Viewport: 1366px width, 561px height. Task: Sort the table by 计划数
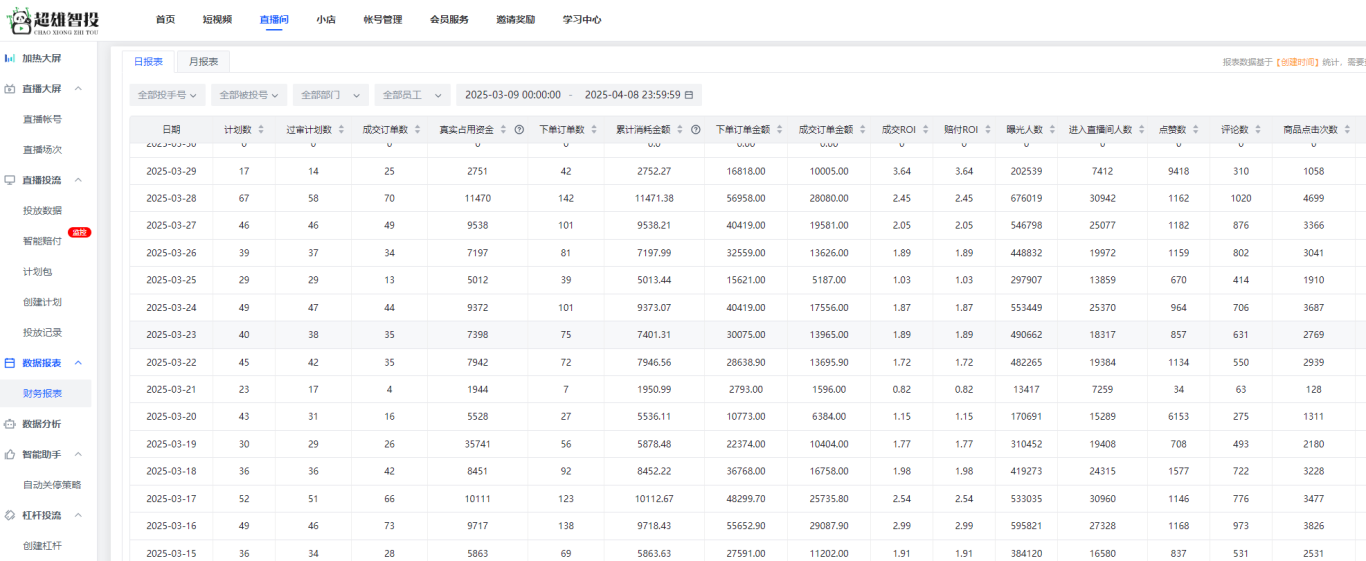point(262,129)
